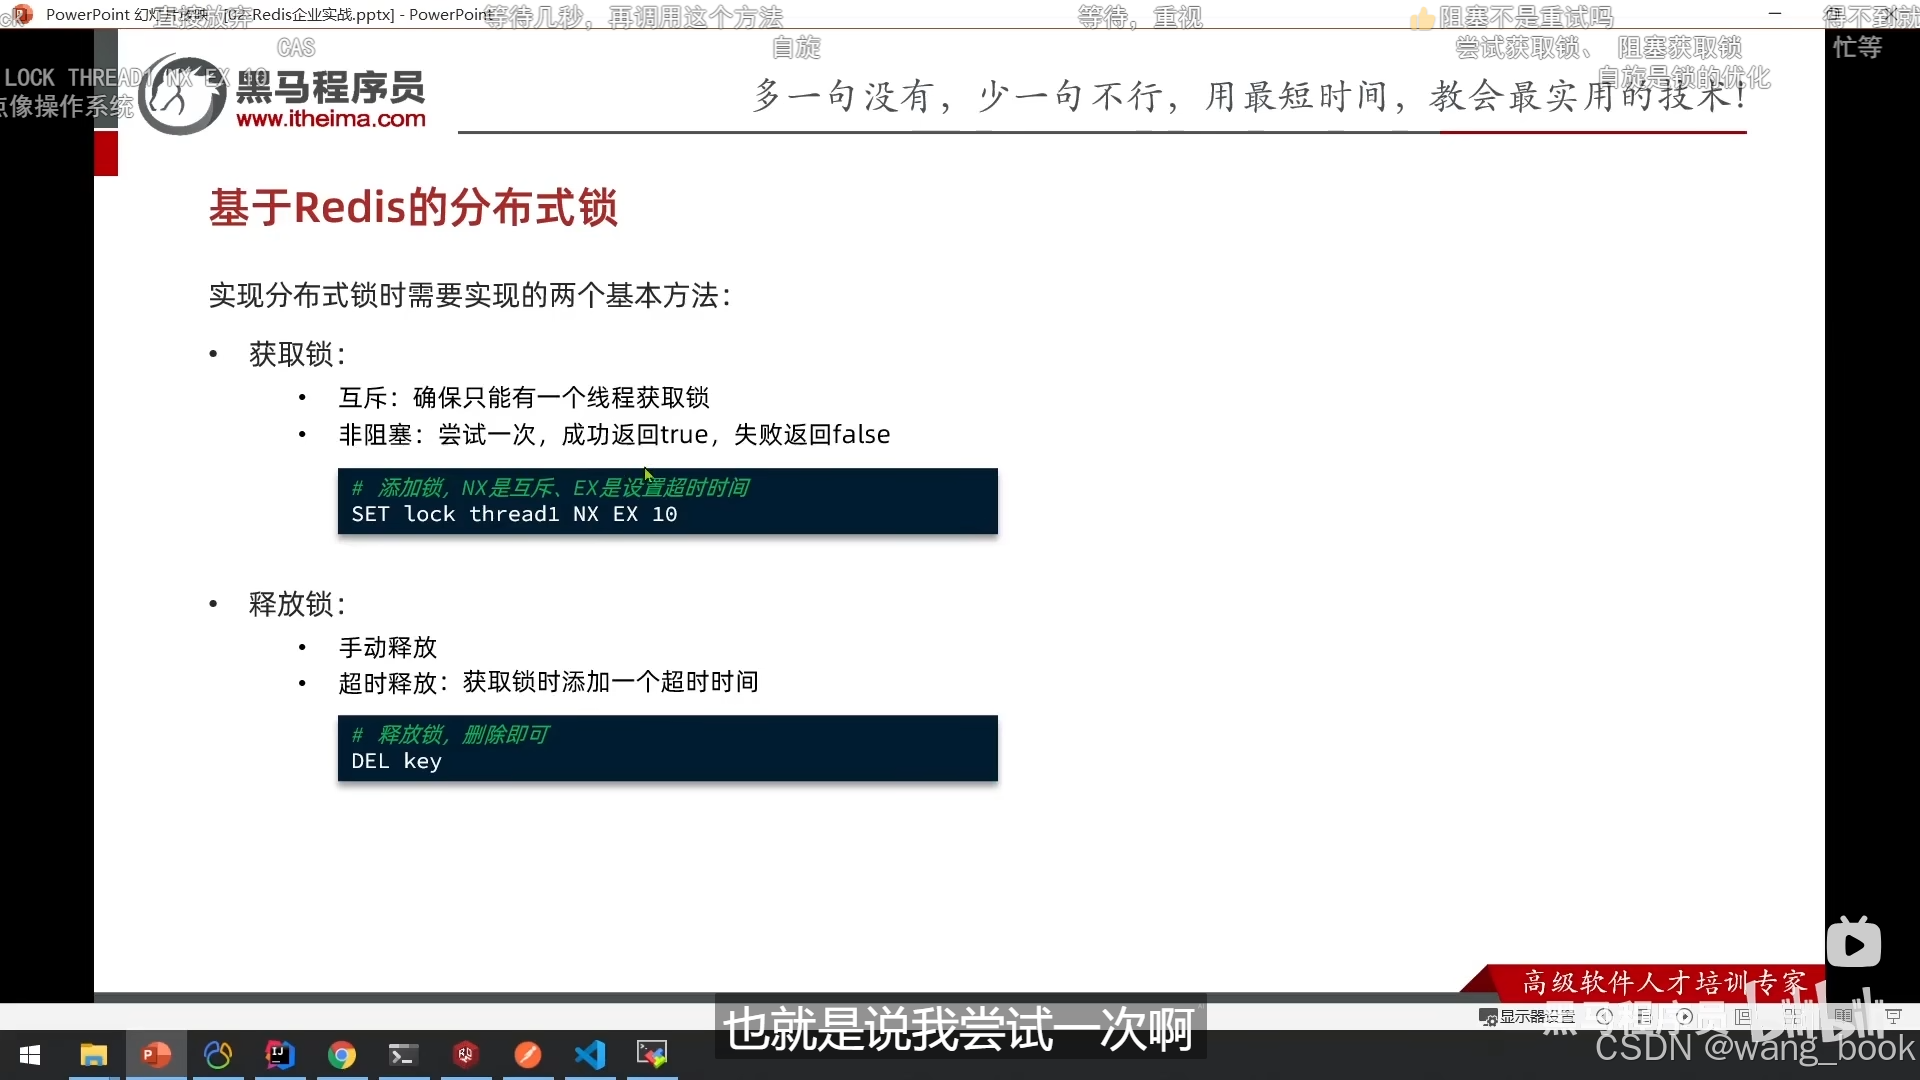Screen dimensions: 1920x1080
Task: Switch to Normal view icon
Action: [1743, 1016]
